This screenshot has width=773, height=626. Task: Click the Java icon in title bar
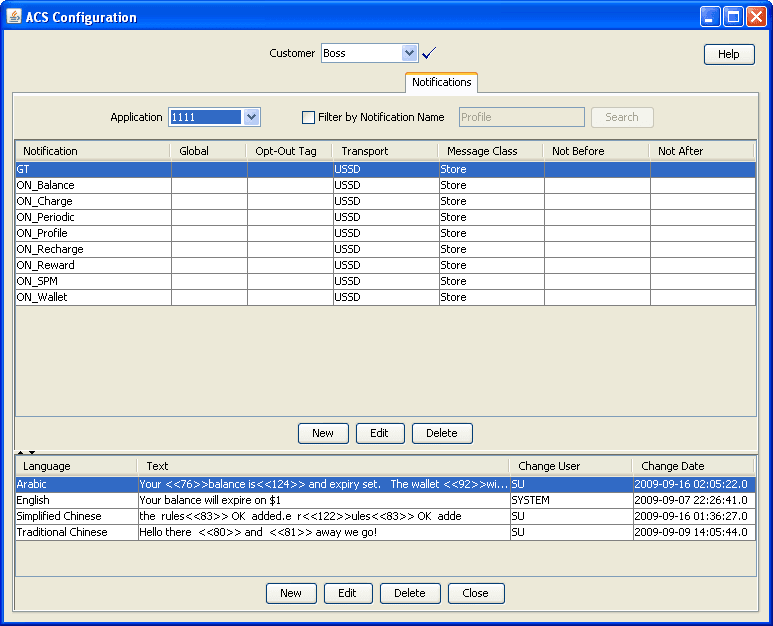13,17
